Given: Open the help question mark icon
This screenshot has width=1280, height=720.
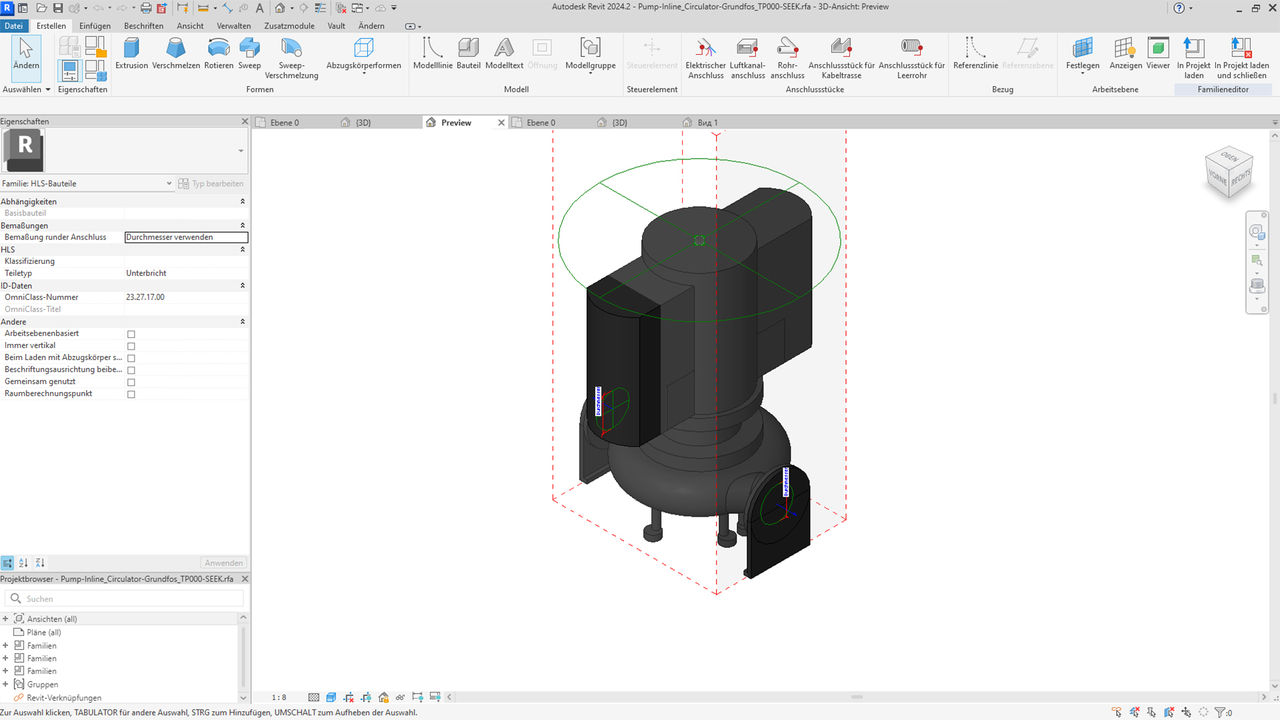Looking at the screenshot, I should tap(1181, 7).
